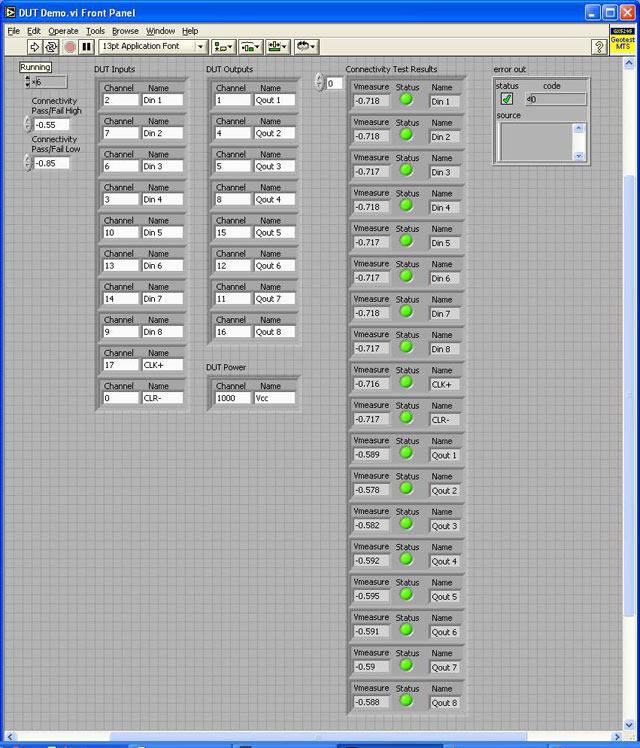Click the source box scroll down arrow
This screenshot has height=748, width=640.
579,156
